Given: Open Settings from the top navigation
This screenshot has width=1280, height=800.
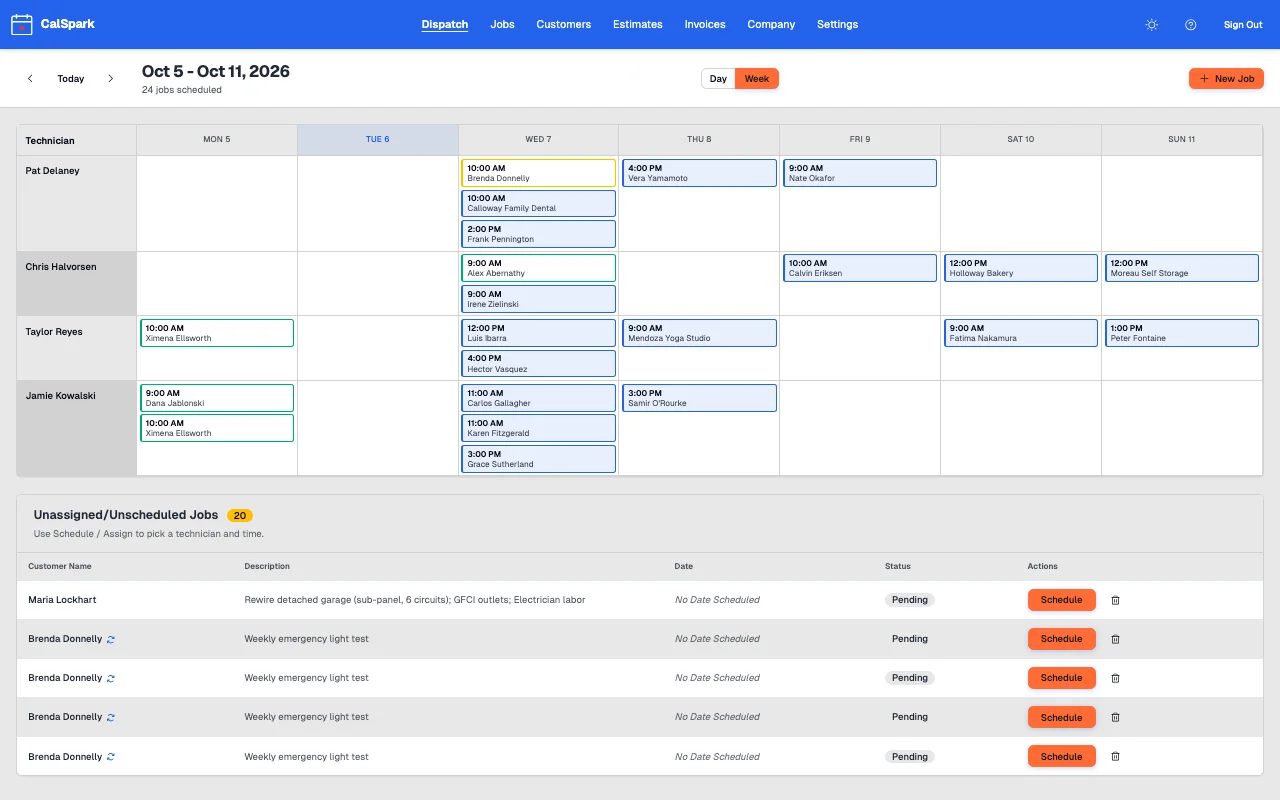Looking at the screenshot, I should 837,24.
